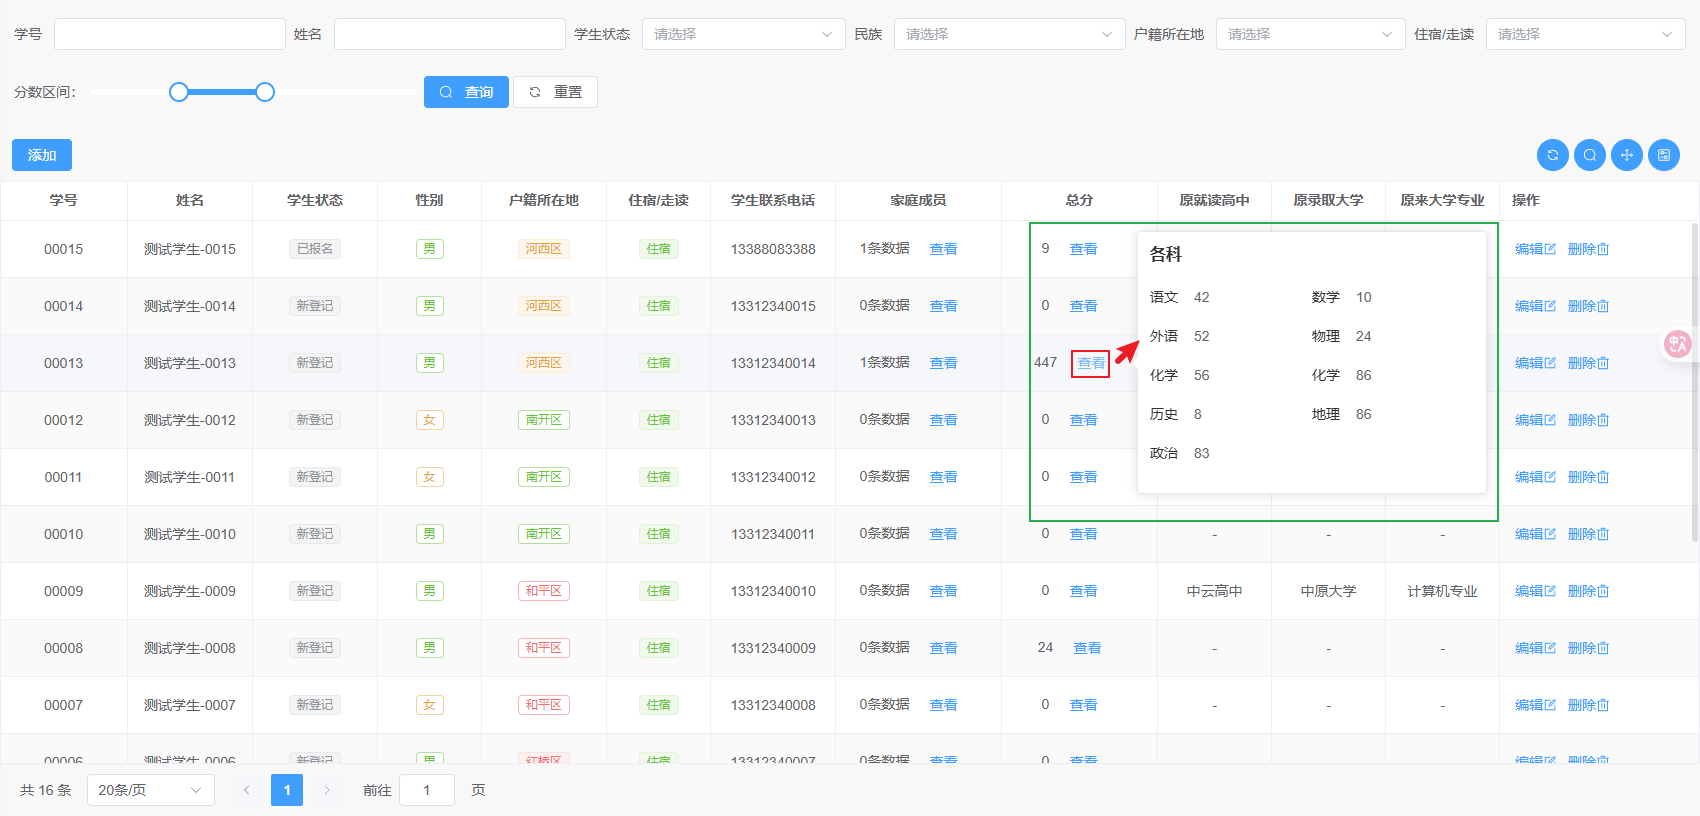This screenshot has height=816, width=1700.
Task: Open the 户籍所在地 dropdown
Action: (1310, 34)
